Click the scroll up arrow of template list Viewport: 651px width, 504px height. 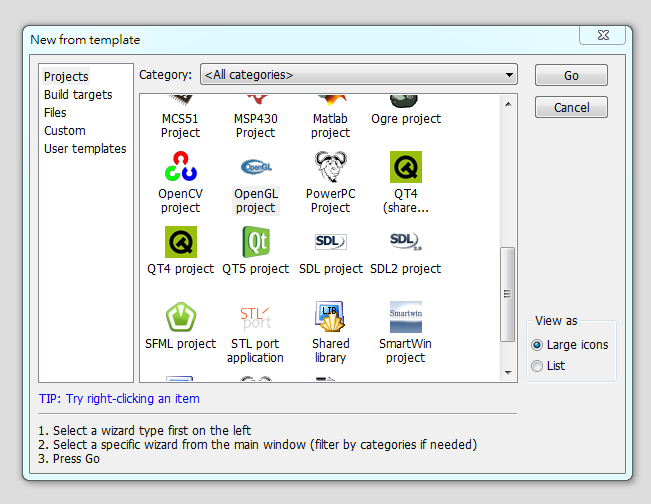pyautogui.click(x=508, y=104)
